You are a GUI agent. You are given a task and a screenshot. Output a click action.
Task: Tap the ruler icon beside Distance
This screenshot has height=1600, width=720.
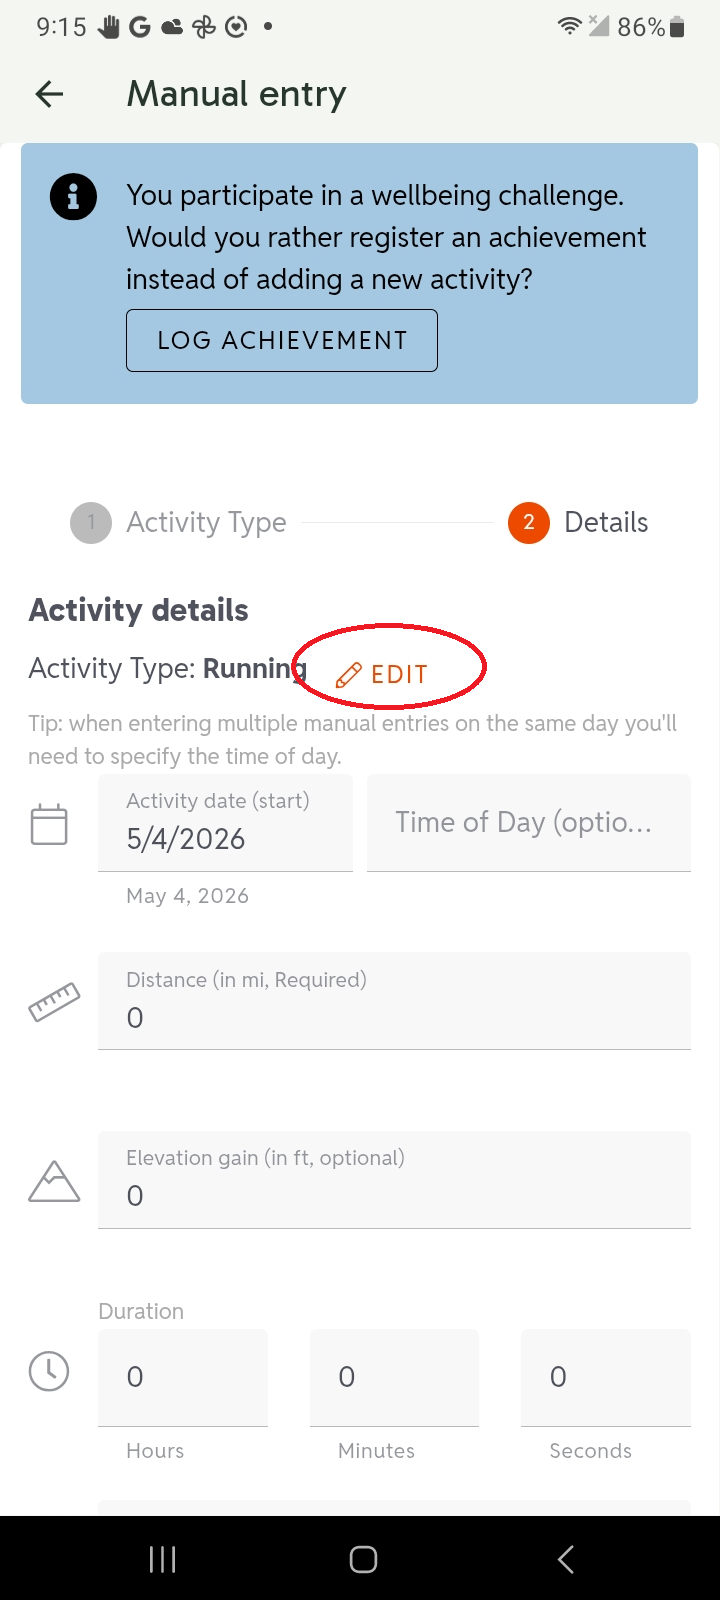(x=54, y=1002)
